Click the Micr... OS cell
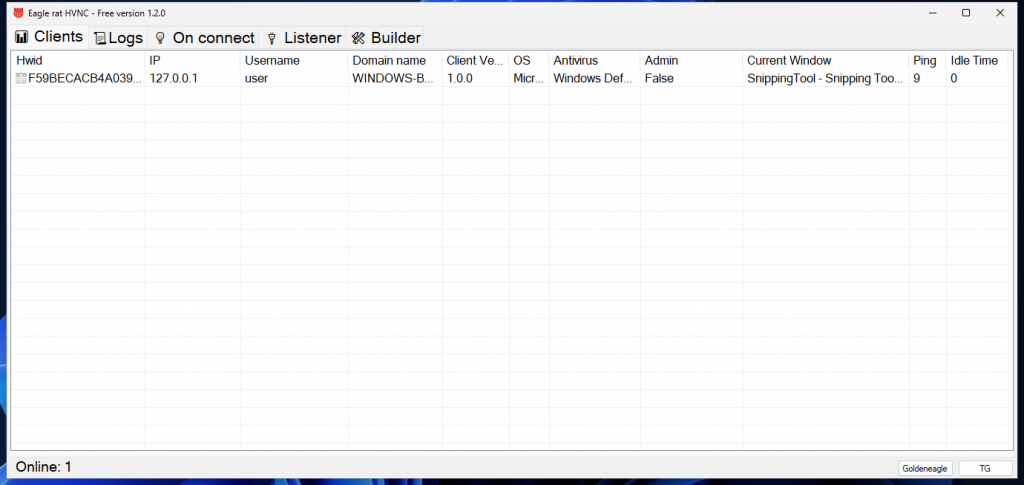This screenshot has width=1024, height=485. [x=529, y=78]
